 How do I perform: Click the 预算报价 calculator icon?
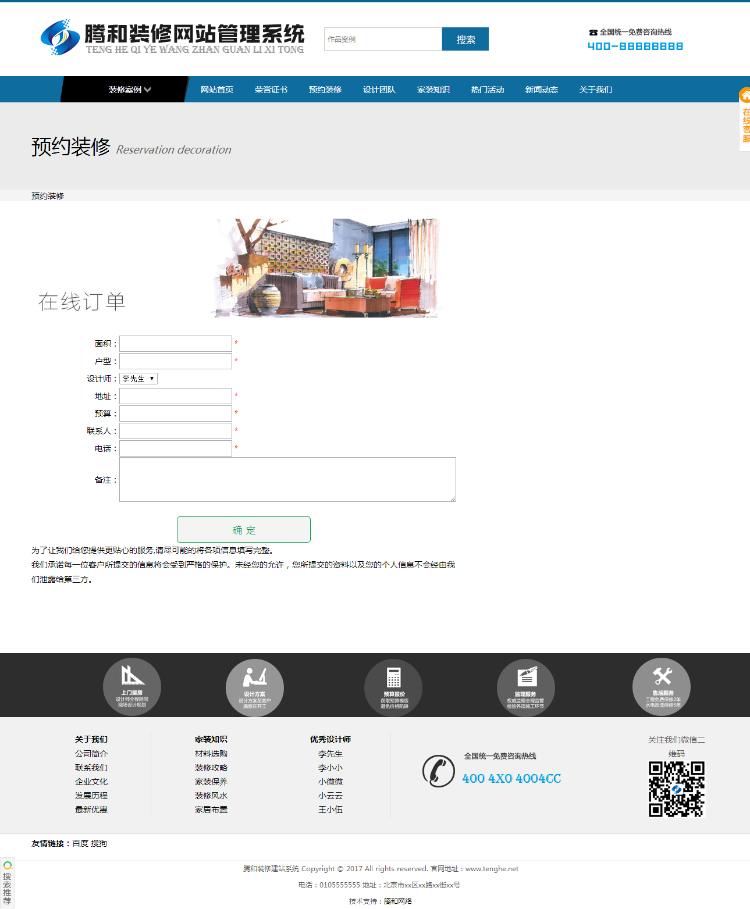(394, 678)
